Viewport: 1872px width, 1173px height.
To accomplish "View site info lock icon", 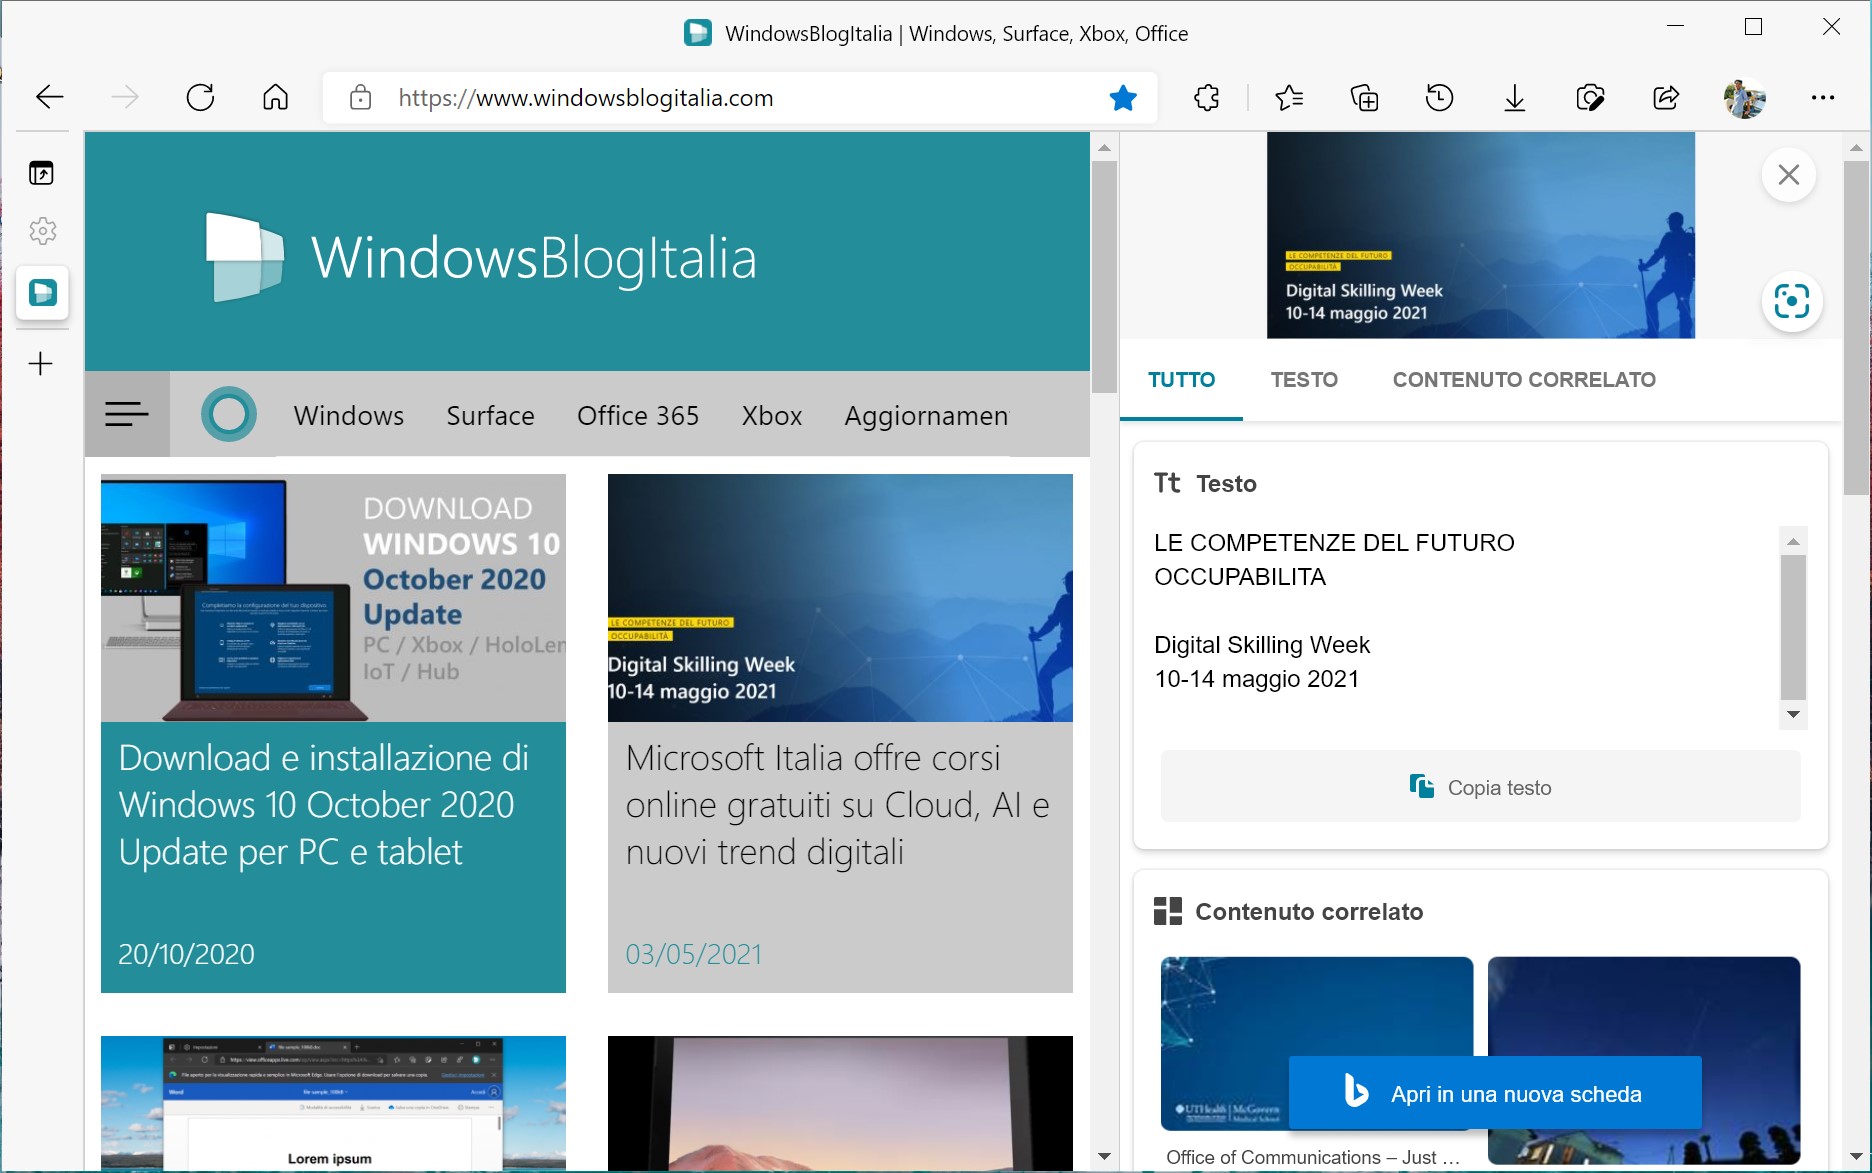I will [x=360, y=98].
